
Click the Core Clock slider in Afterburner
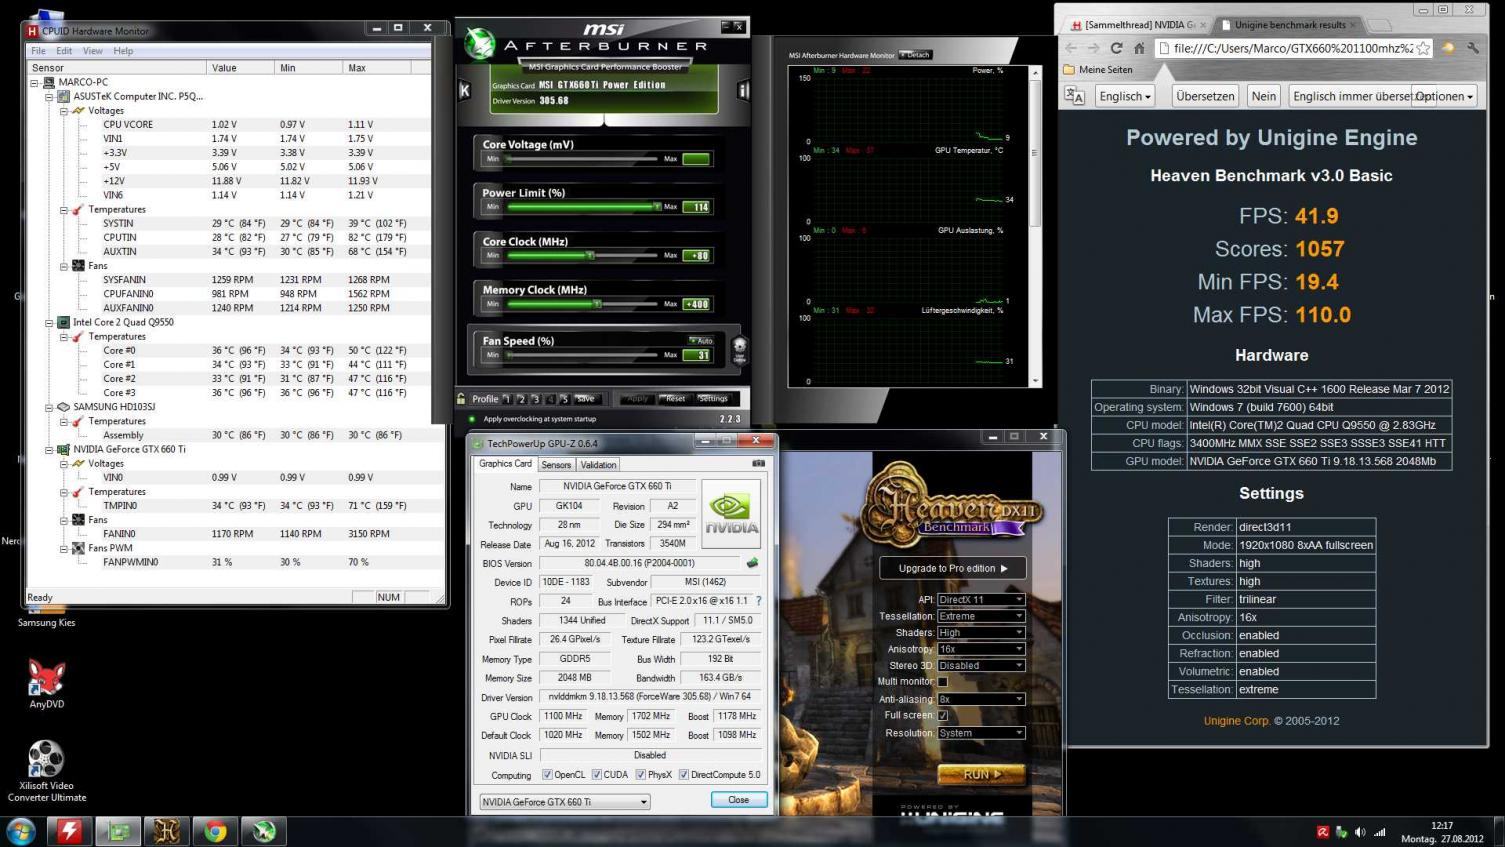(583, 255)
